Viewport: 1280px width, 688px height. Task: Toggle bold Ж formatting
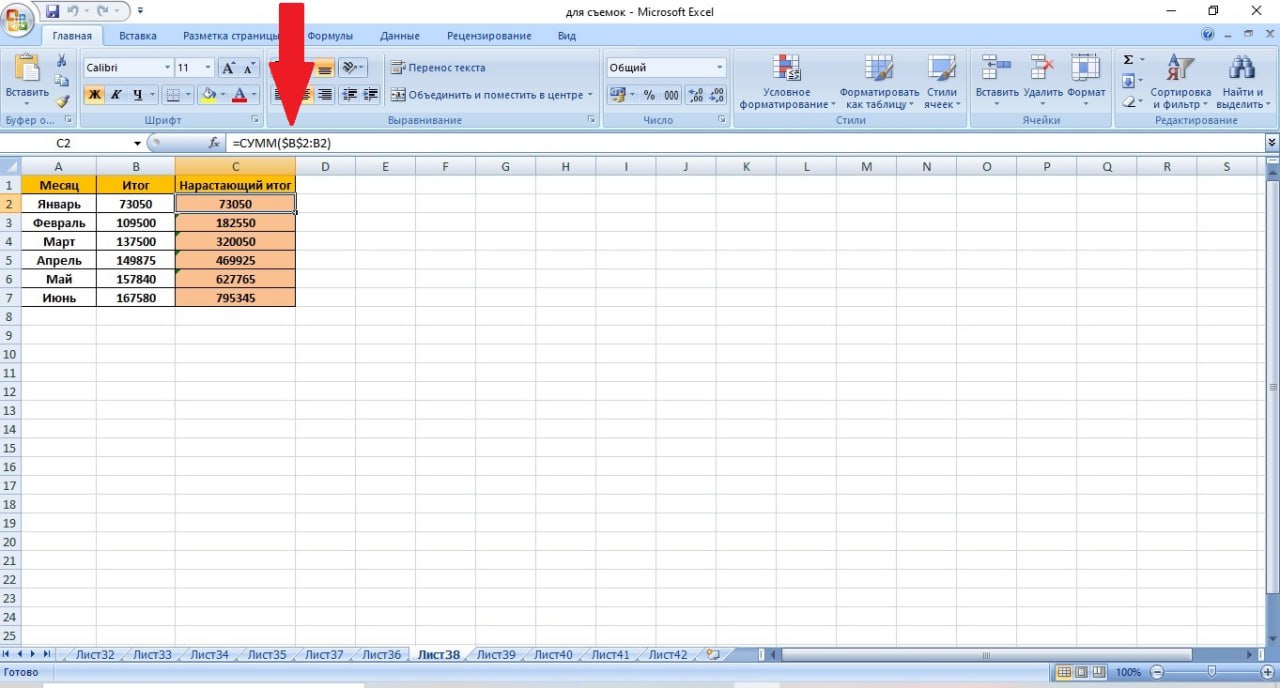point(94,95)
